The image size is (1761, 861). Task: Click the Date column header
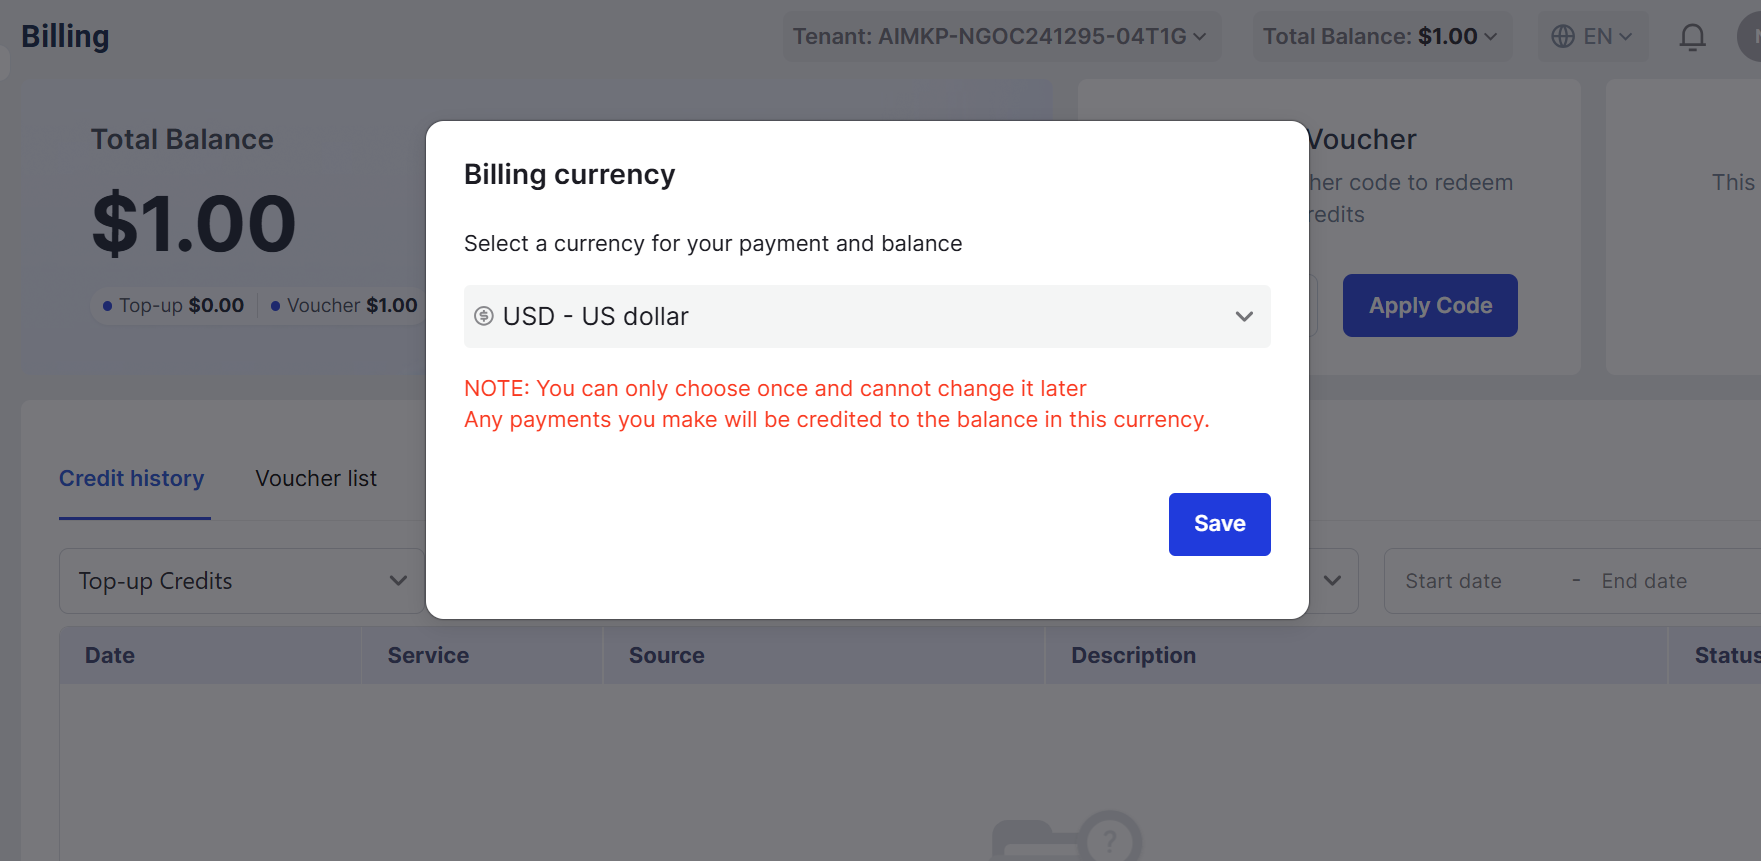pos(110,656)
